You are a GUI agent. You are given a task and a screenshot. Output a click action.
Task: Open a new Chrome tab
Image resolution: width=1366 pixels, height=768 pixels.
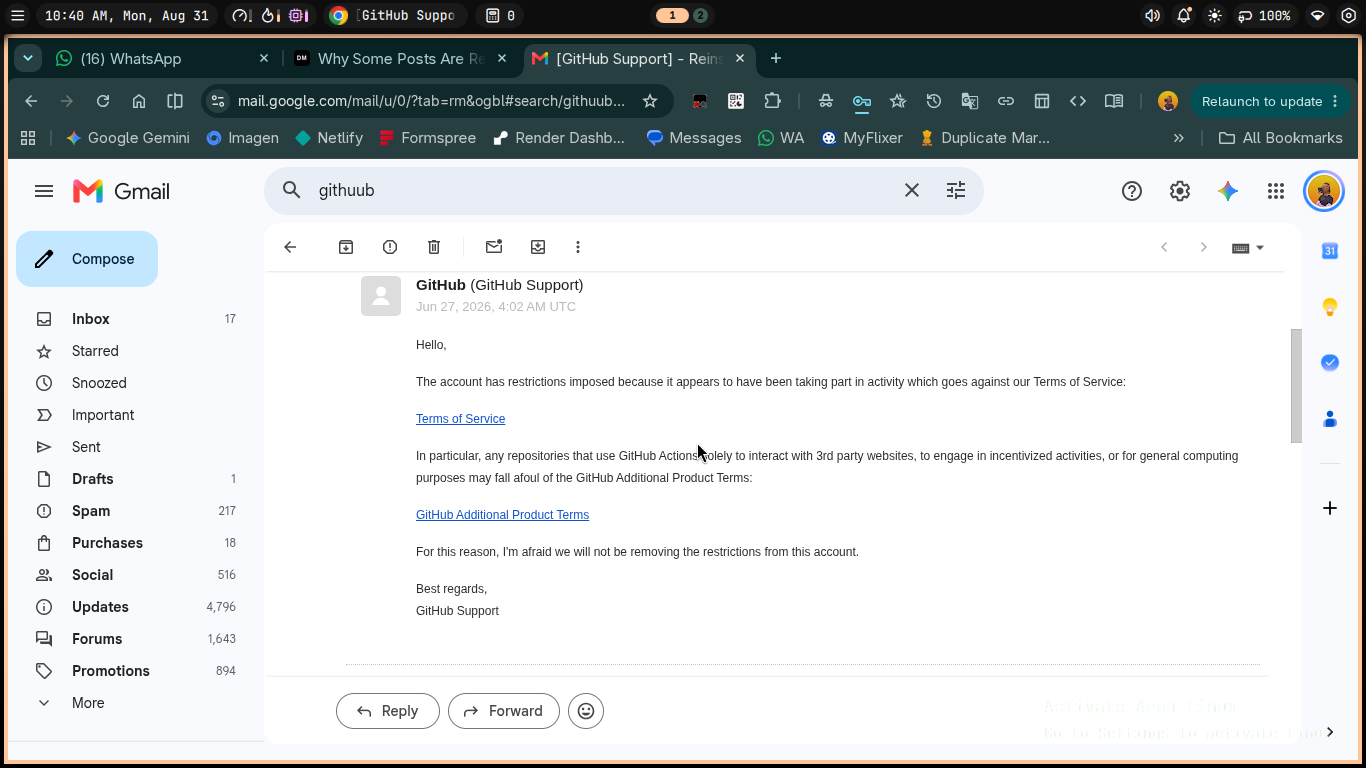(x=776, y=59)
